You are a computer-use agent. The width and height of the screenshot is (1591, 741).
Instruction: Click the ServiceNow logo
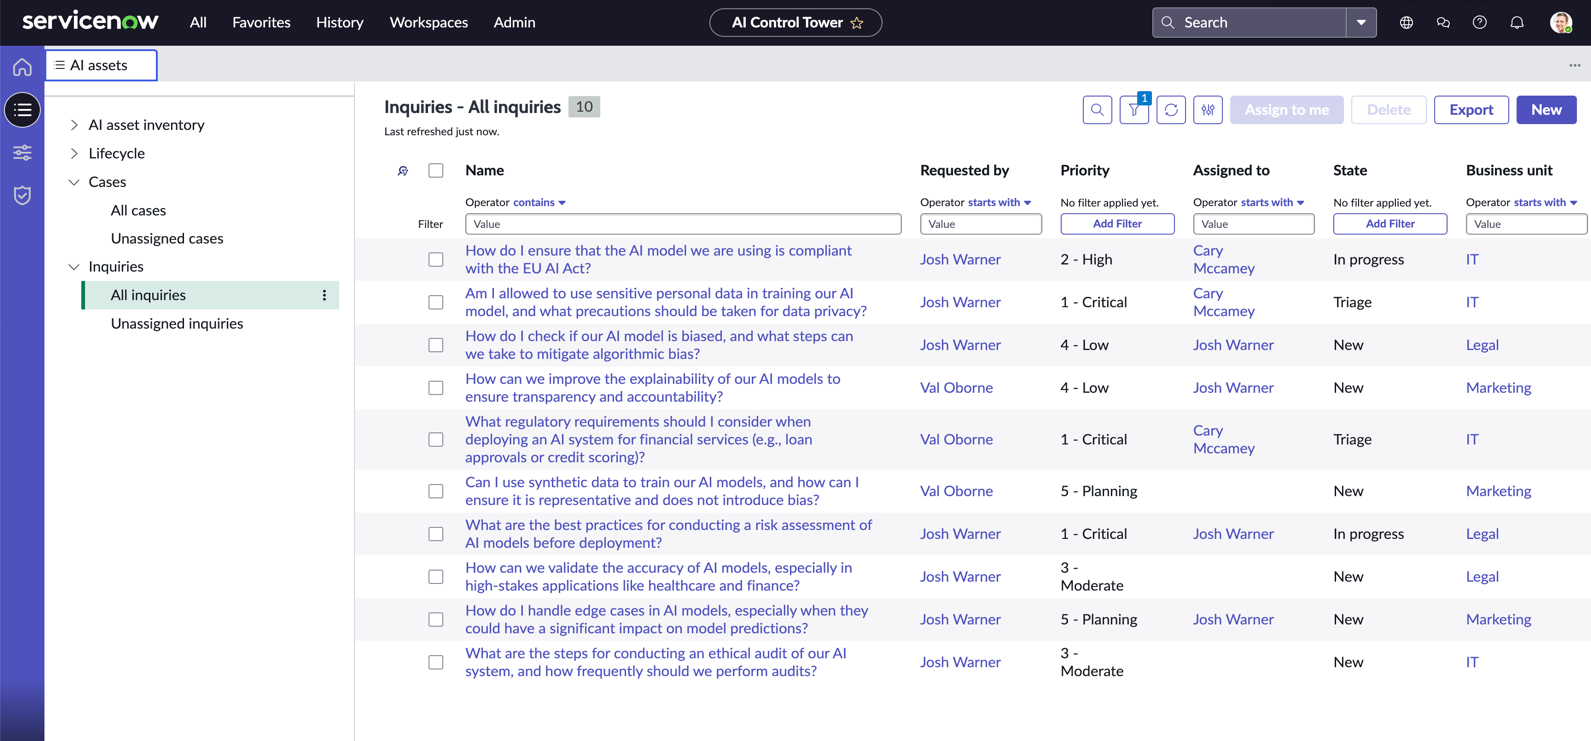[90, 21]
